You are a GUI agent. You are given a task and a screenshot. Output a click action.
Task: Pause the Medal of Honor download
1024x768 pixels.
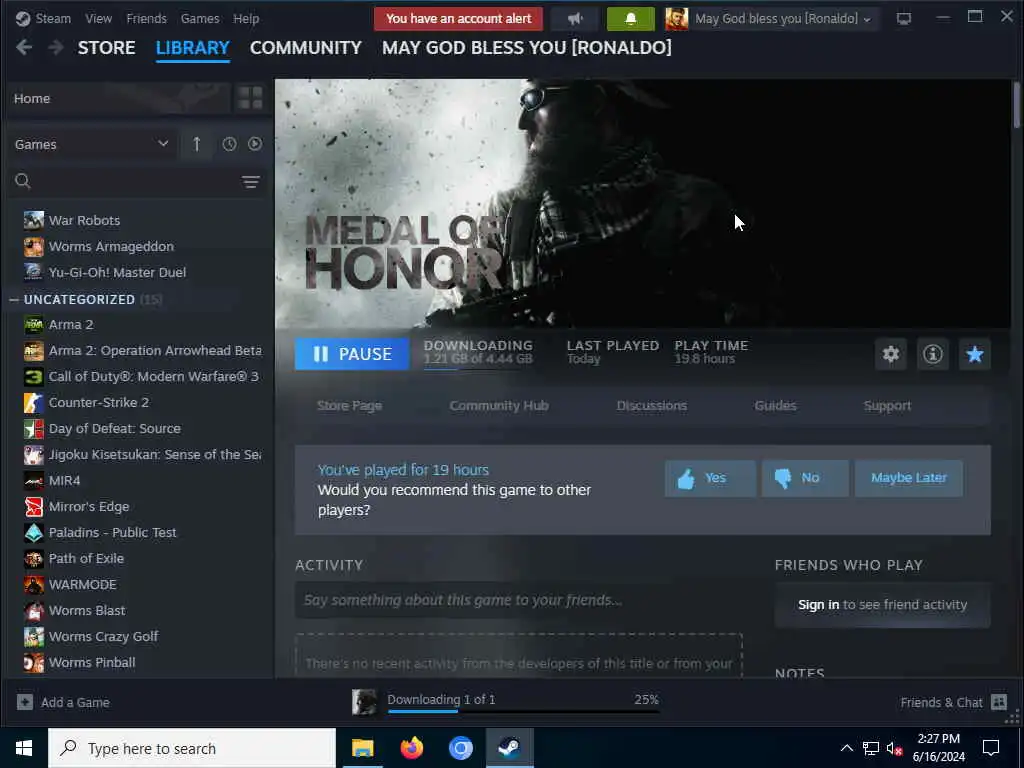(x=352, y=354)
